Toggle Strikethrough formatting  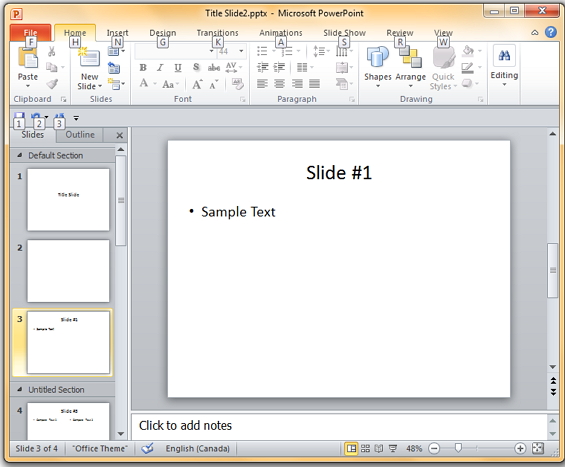[x=214, y=68]
